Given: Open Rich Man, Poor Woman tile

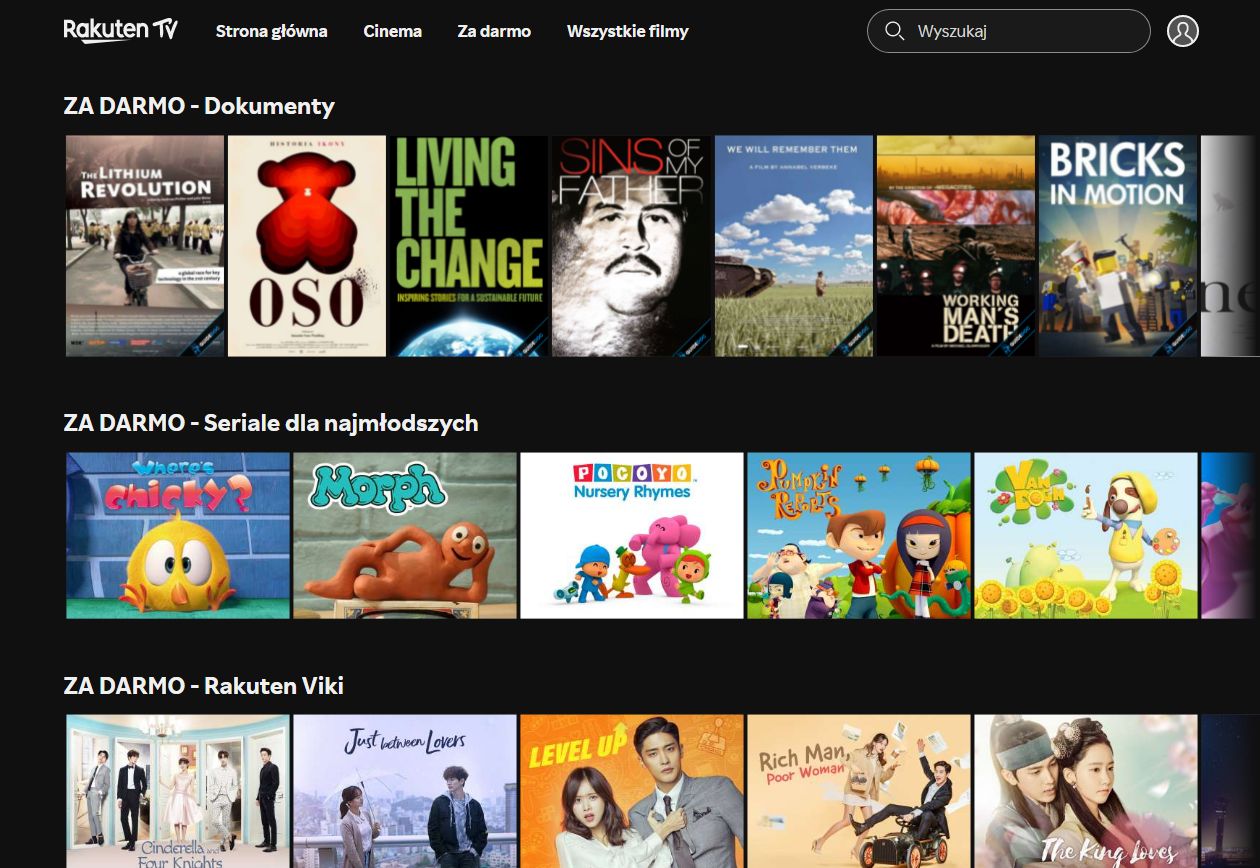Looking at the screenshot, I should click(x=859, y=791).
